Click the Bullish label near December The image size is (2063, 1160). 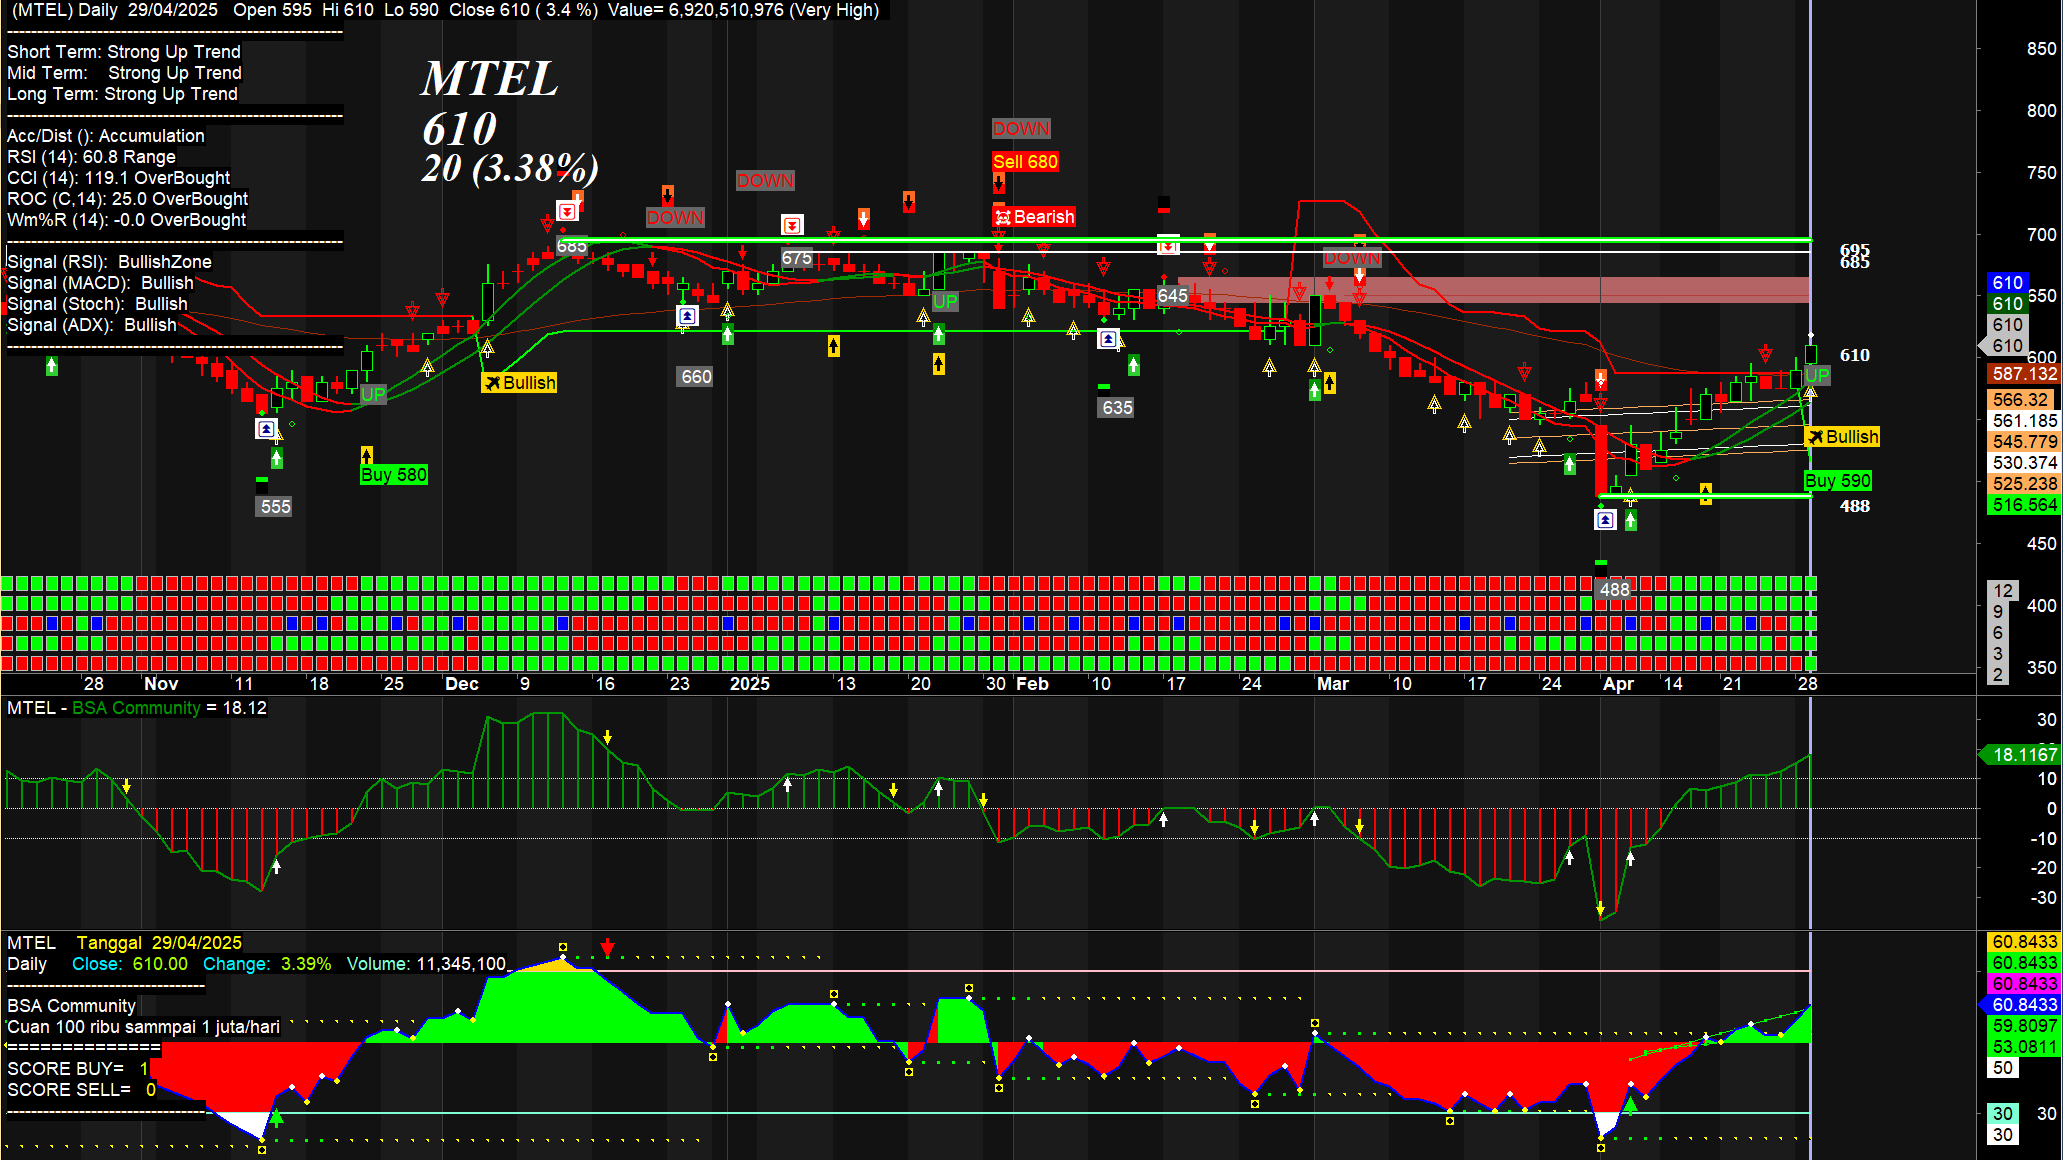(x=520, y=383)
